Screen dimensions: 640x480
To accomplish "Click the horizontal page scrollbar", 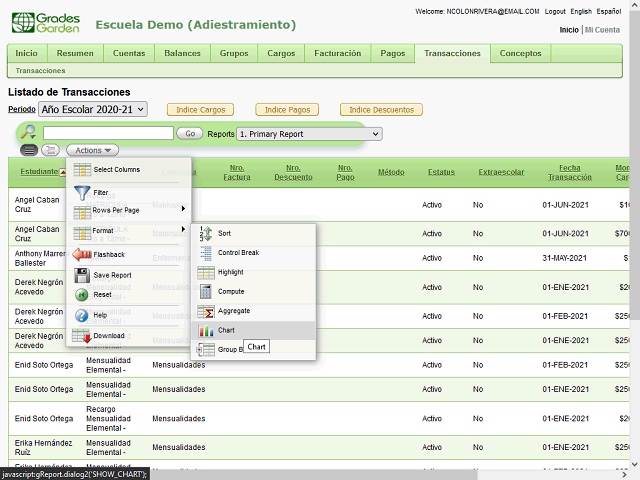I will point(314,475).
